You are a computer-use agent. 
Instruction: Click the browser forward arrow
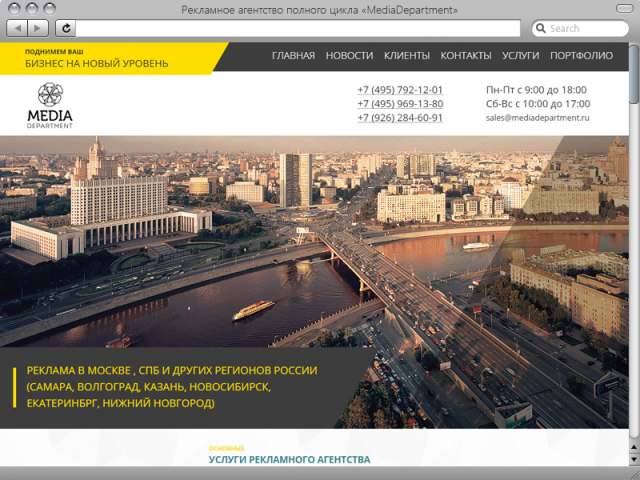[x=38, y=28]
